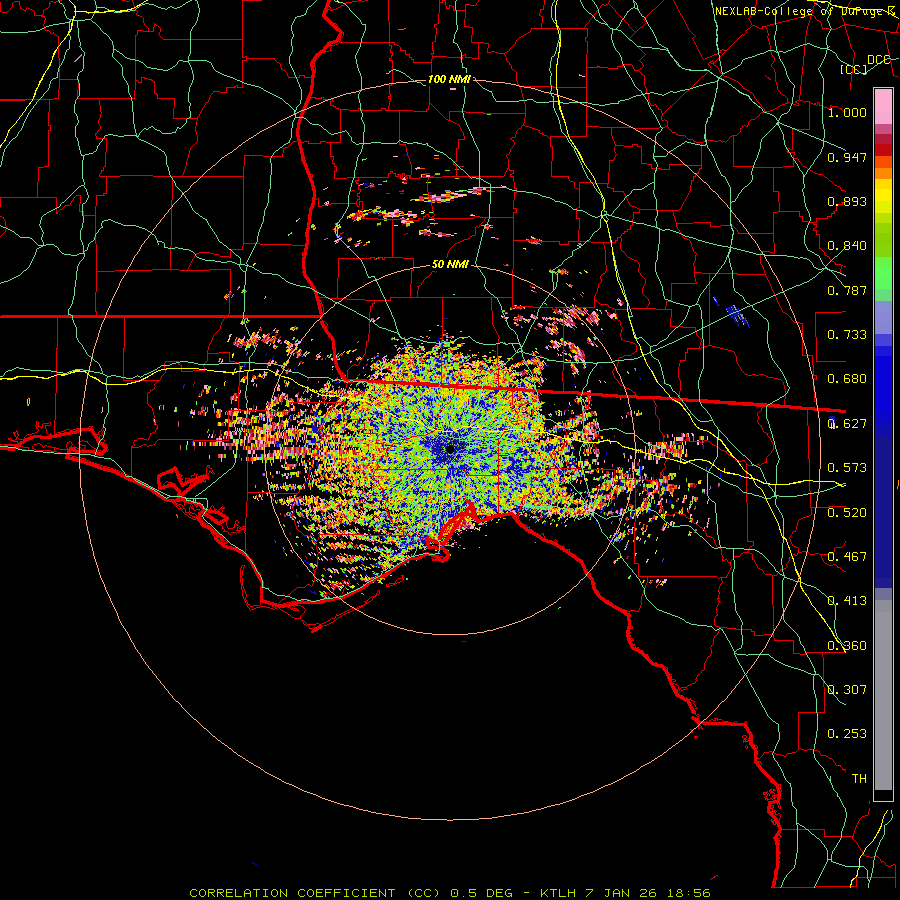Click the pink segment of color bar
The height and width of the screenshot is (900, 900).
click(x=883, y=106)
